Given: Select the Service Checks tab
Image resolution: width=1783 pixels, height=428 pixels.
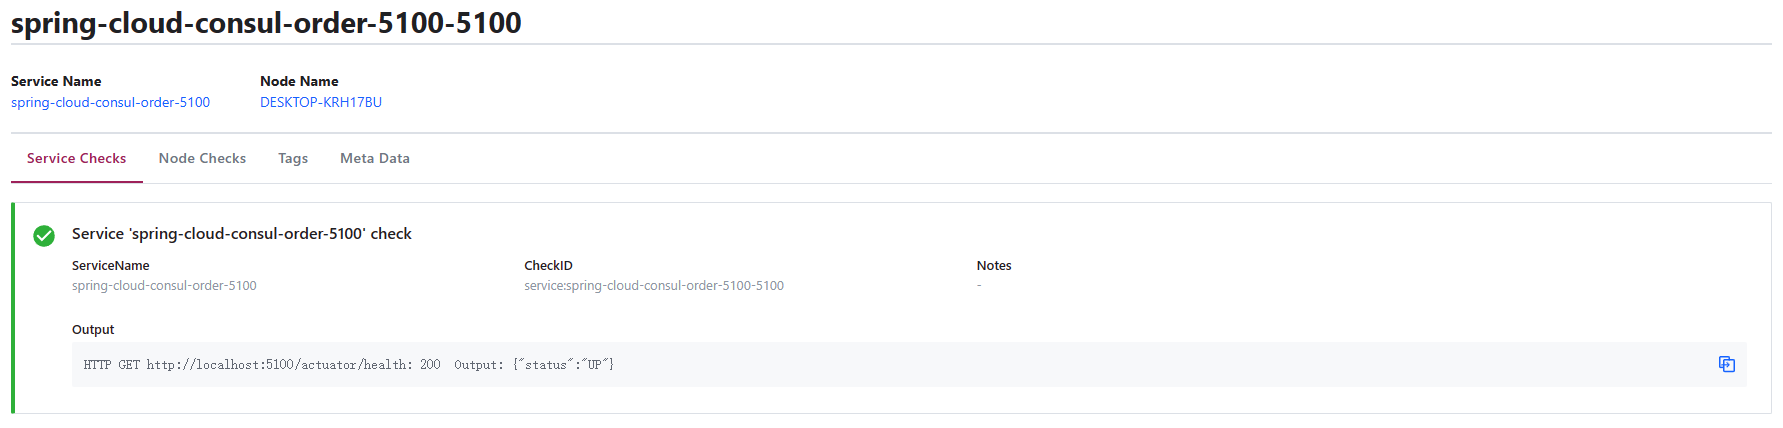Looking at the screenshot, I should (77, 158).
